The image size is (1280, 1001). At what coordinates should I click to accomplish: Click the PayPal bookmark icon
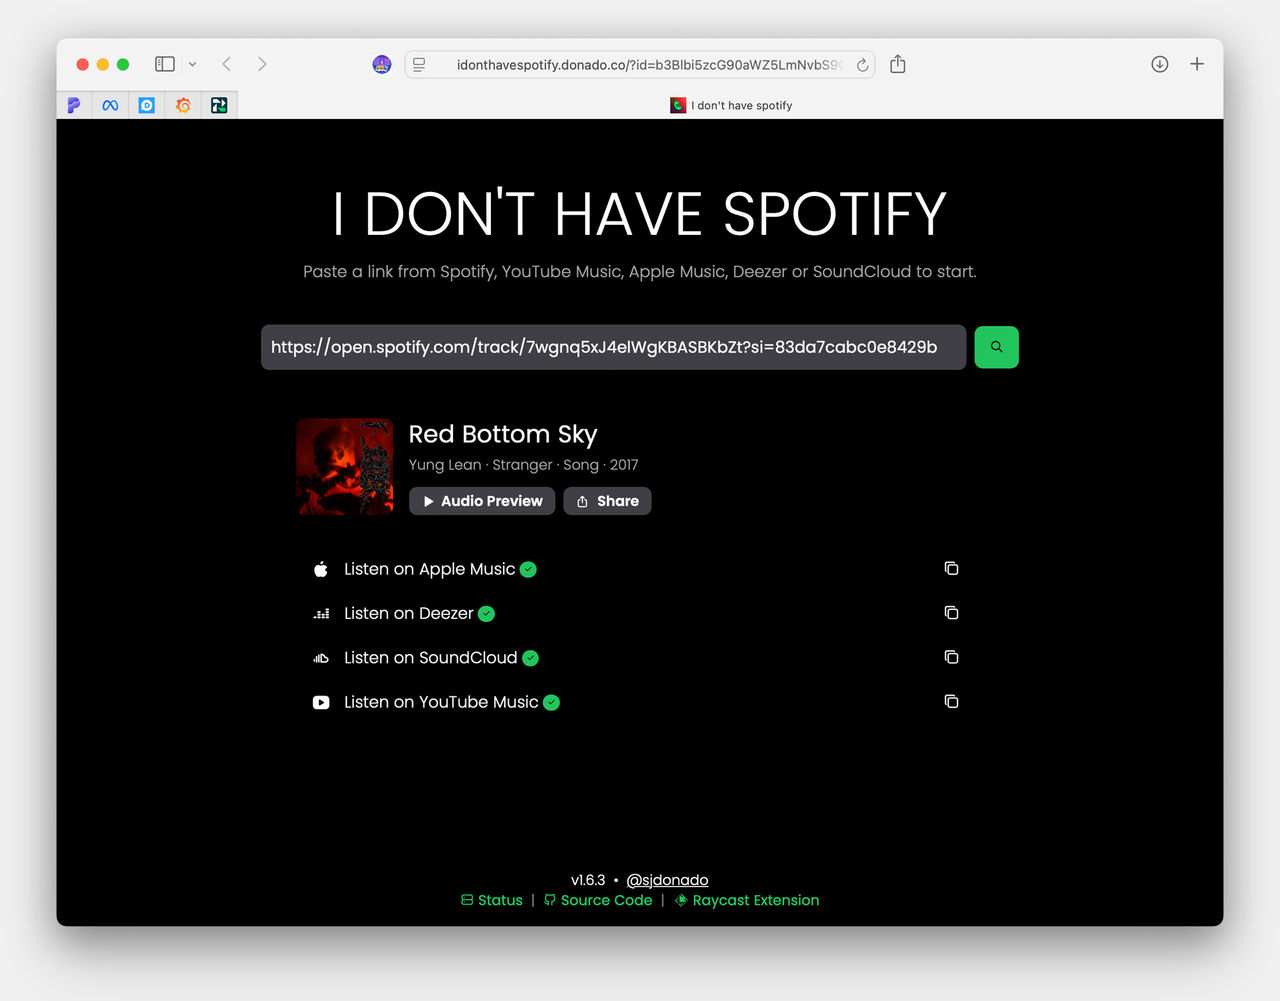[74, 105]
